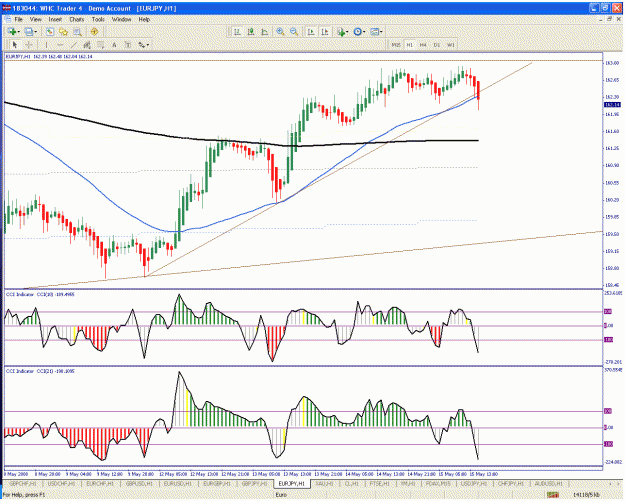Viewport: 625px width, 501px height.
Task: Click the Periods clock icon
Action: pos(357,31)
